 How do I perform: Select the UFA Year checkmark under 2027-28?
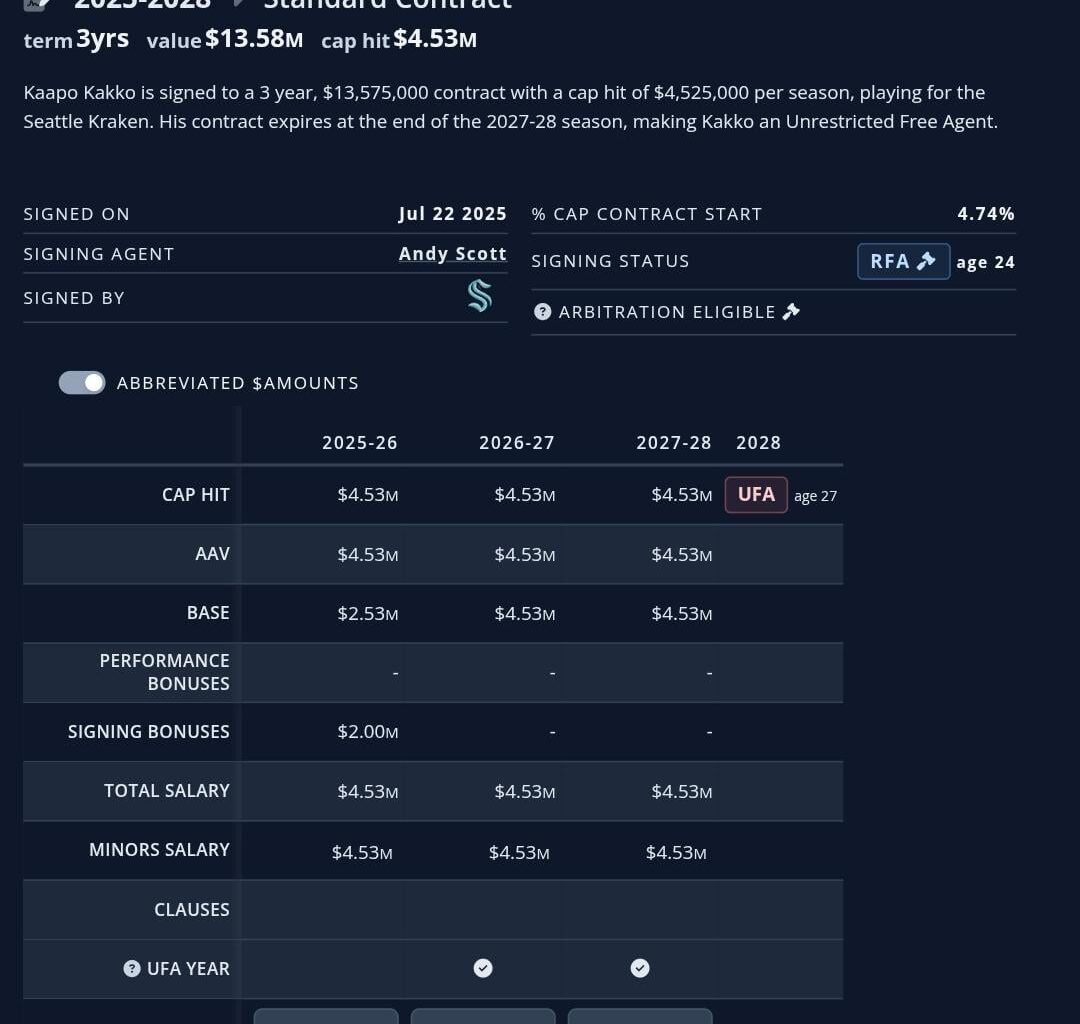point(640,968)
